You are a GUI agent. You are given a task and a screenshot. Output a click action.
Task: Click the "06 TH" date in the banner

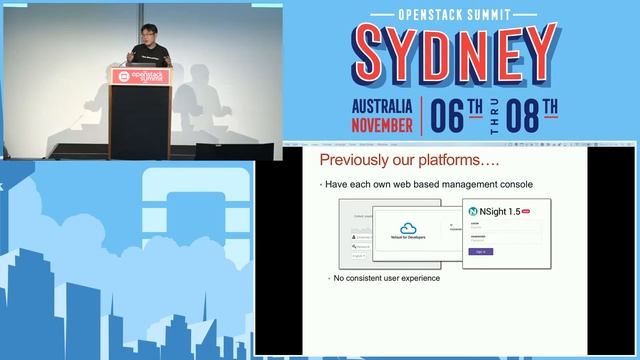tap(456, 116)
